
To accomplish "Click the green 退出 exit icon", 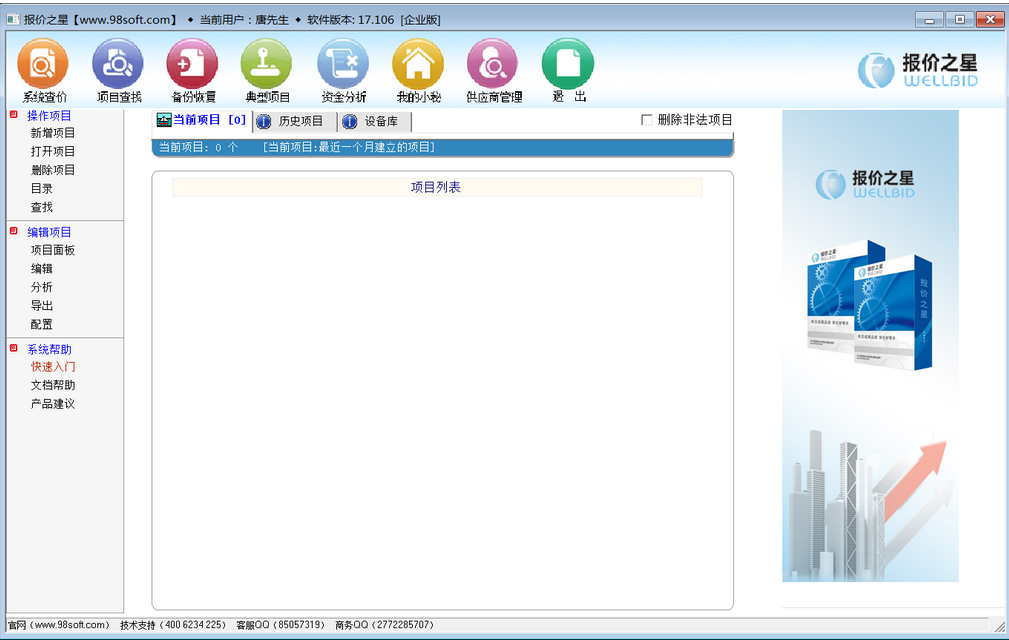I will point(568,64).
